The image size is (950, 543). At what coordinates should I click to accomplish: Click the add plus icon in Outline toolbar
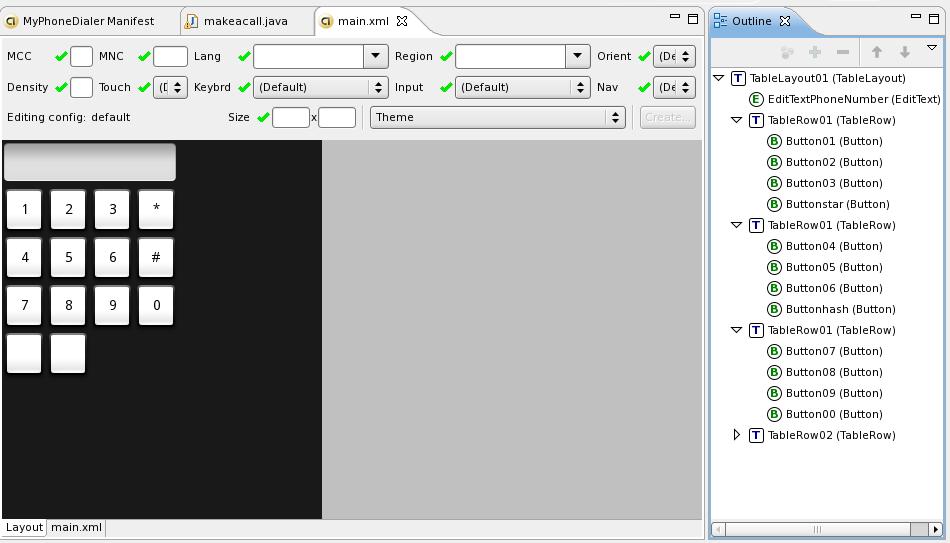815,52
